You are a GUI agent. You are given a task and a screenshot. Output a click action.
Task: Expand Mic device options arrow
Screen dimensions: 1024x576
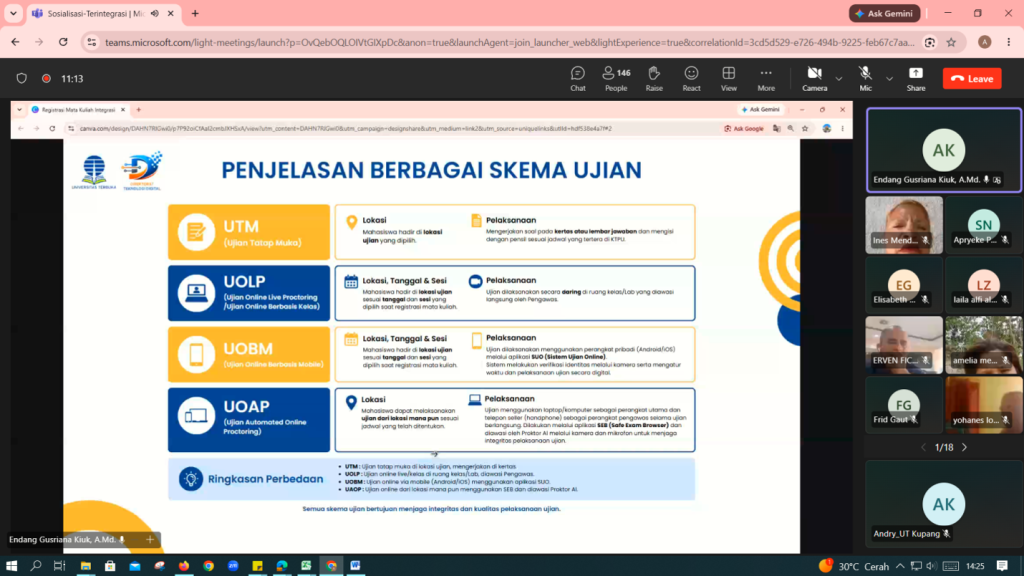[x=889, y=79]
